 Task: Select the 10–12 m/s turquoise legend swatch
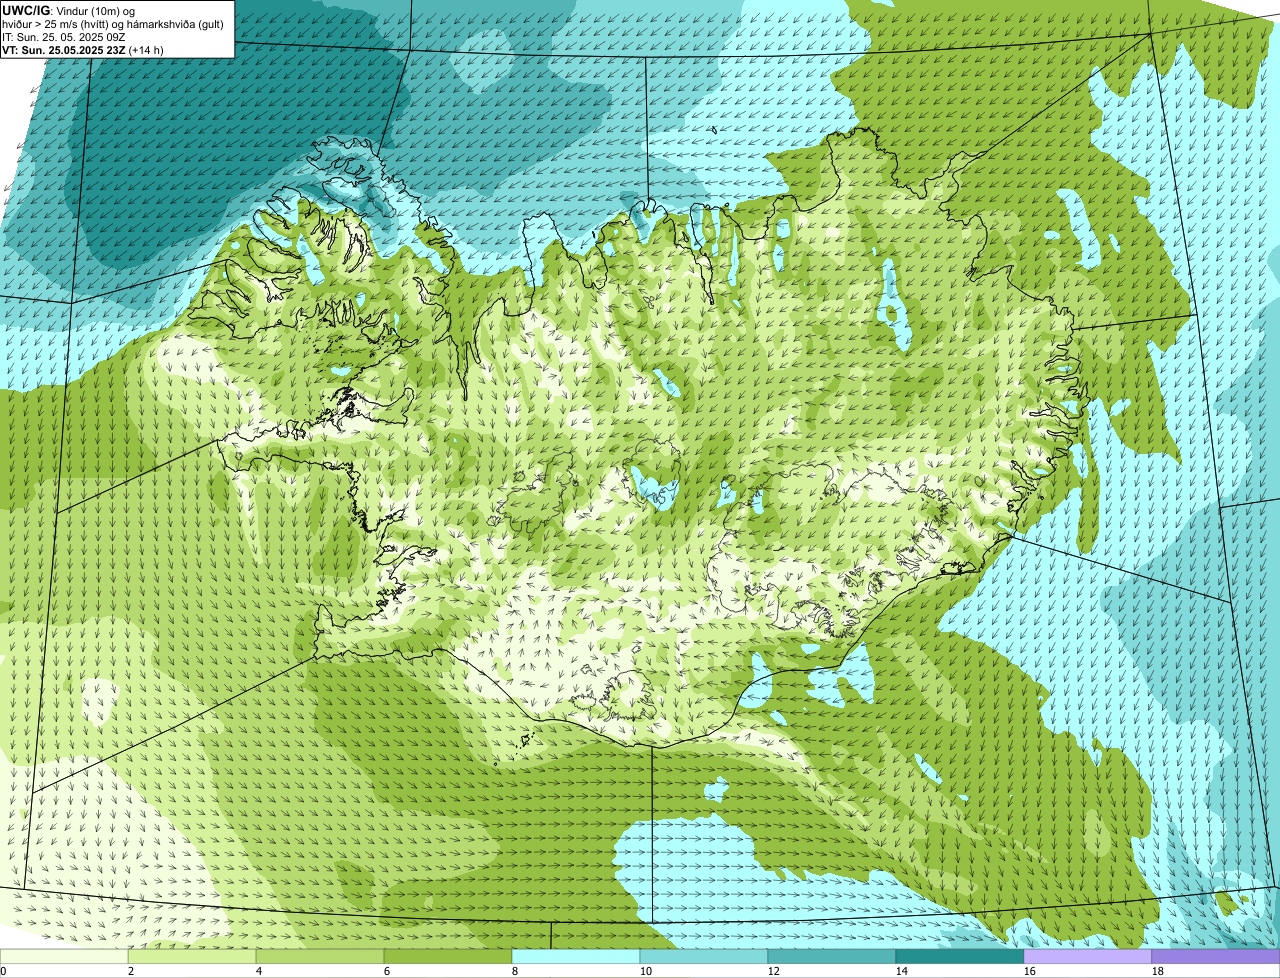704,956
